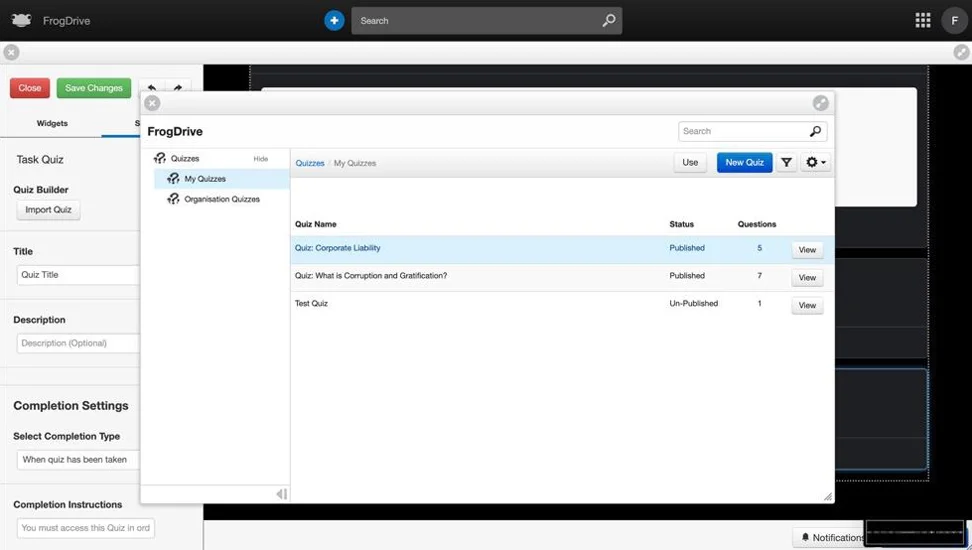View the Corporate Liability quiz
Viewport: 972px width, 550px height.
coord(807,250)
